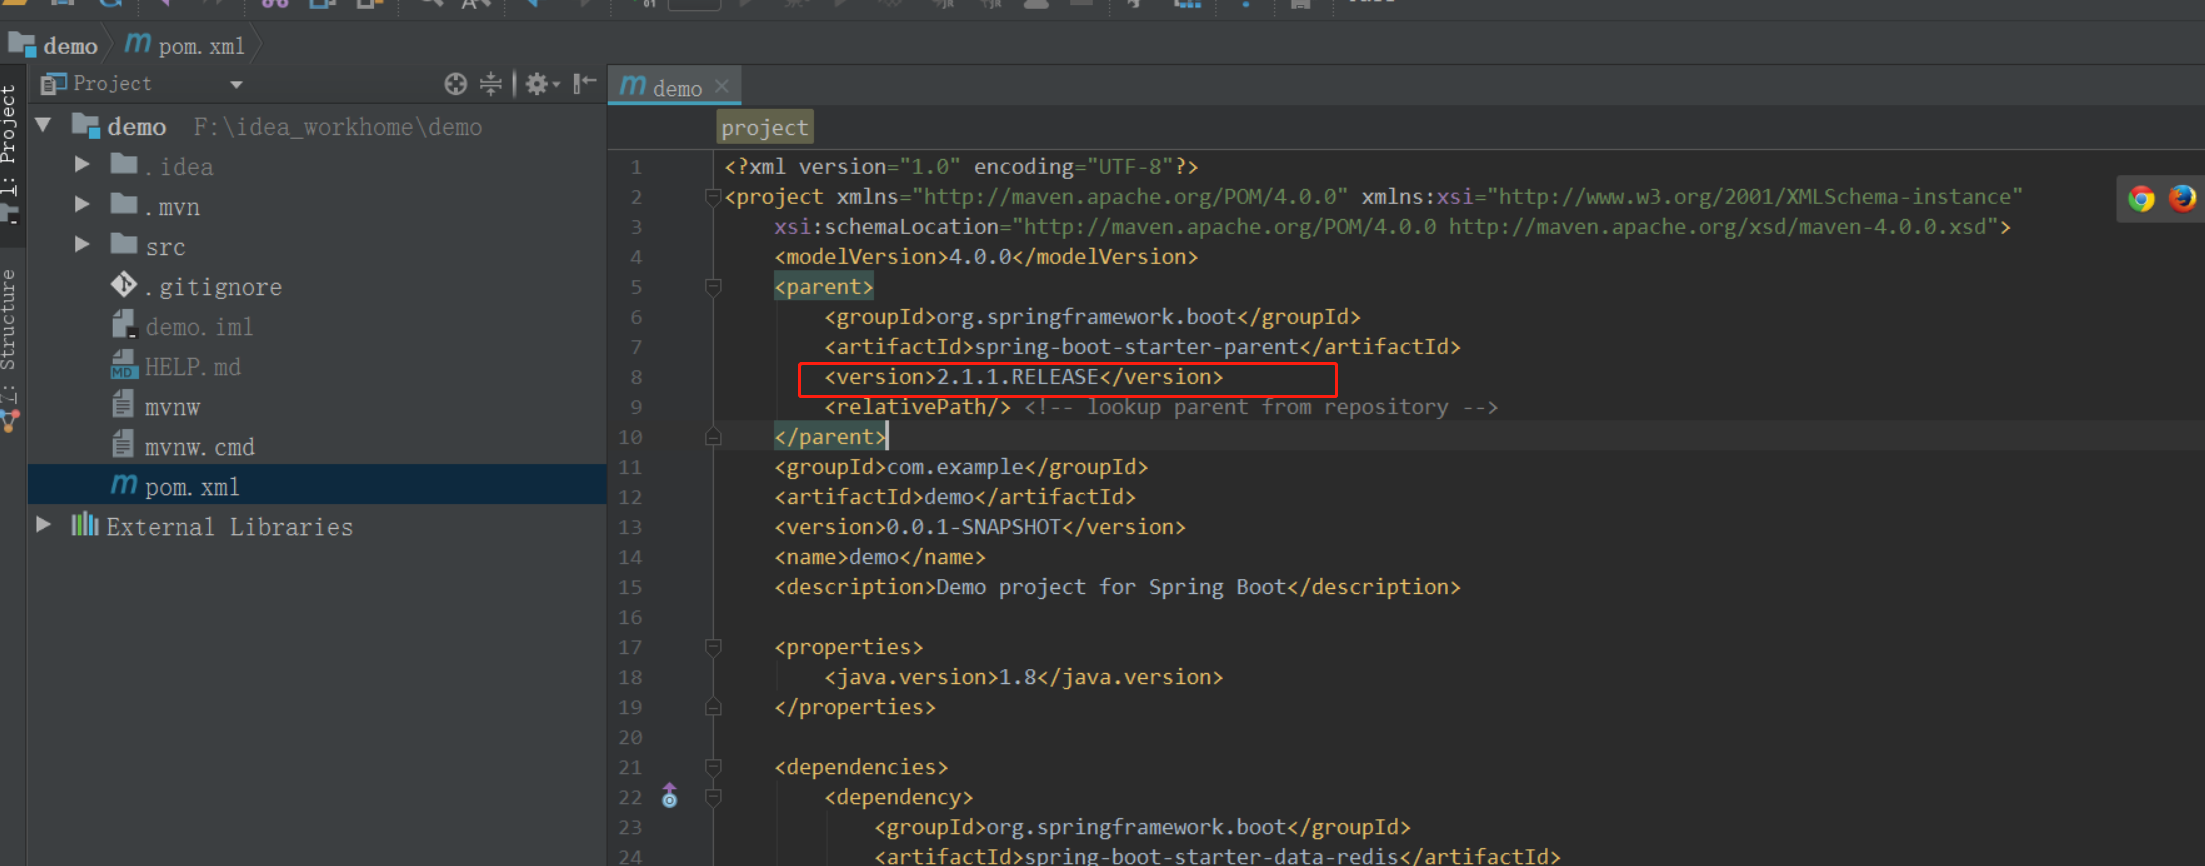Click the modelVersion 4.0.0 line

click(986, 257)
